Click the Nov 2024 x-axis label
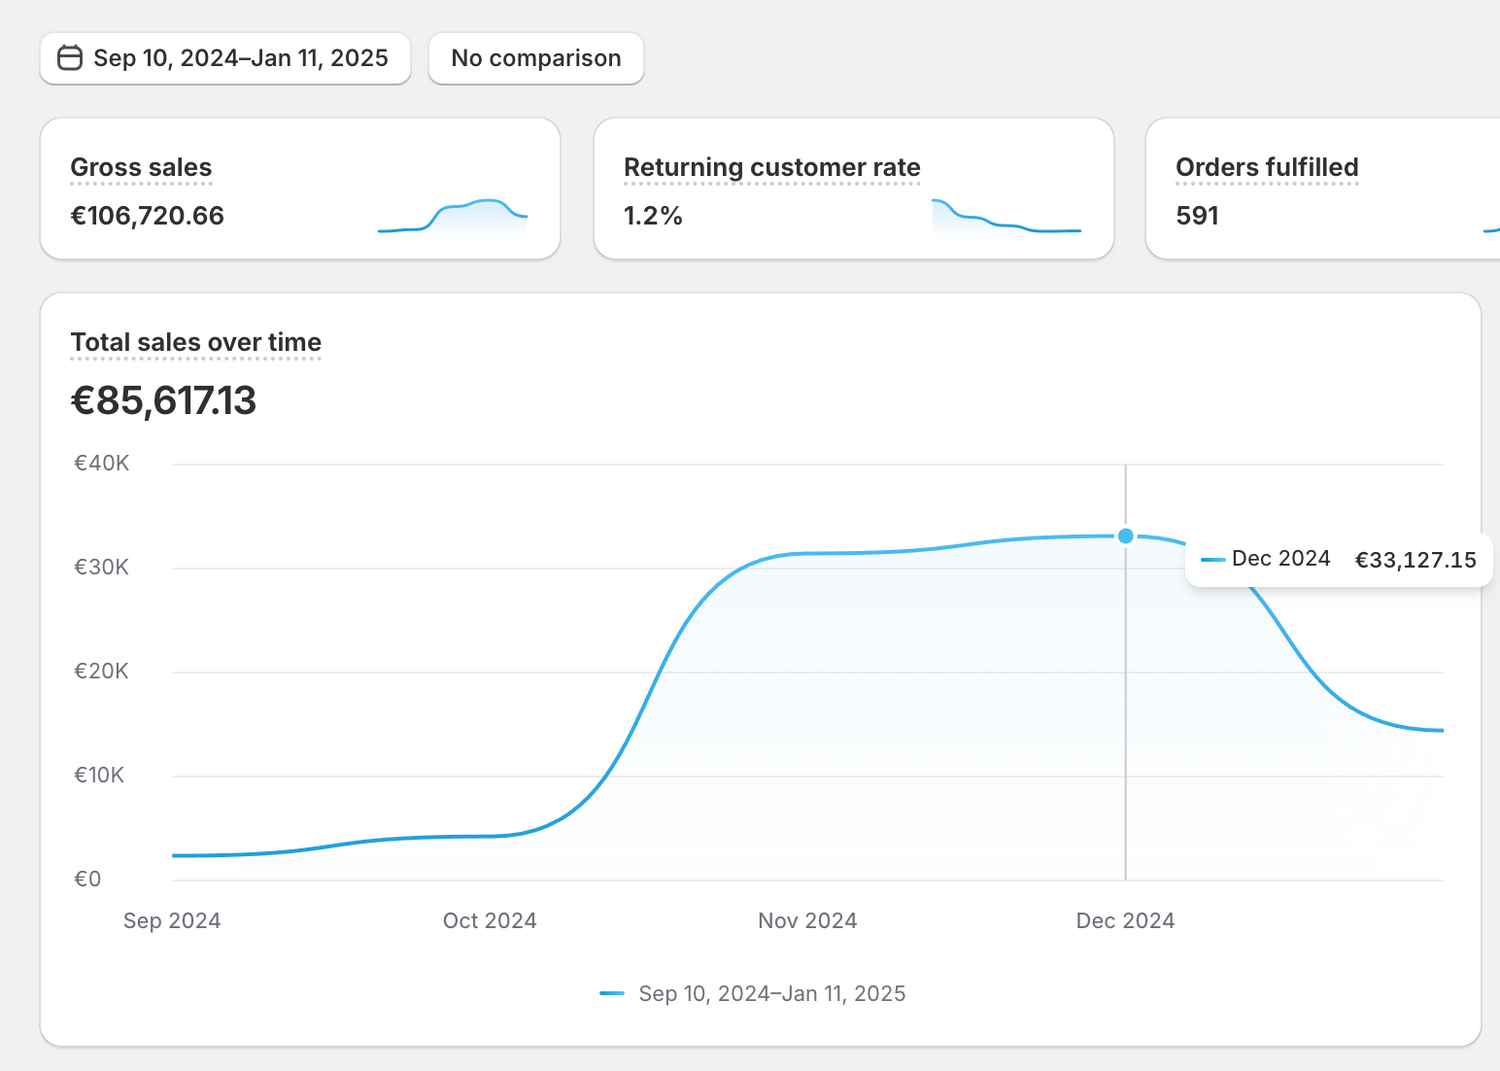This screenshot has width=1500, height=1071. pos(807,920)
